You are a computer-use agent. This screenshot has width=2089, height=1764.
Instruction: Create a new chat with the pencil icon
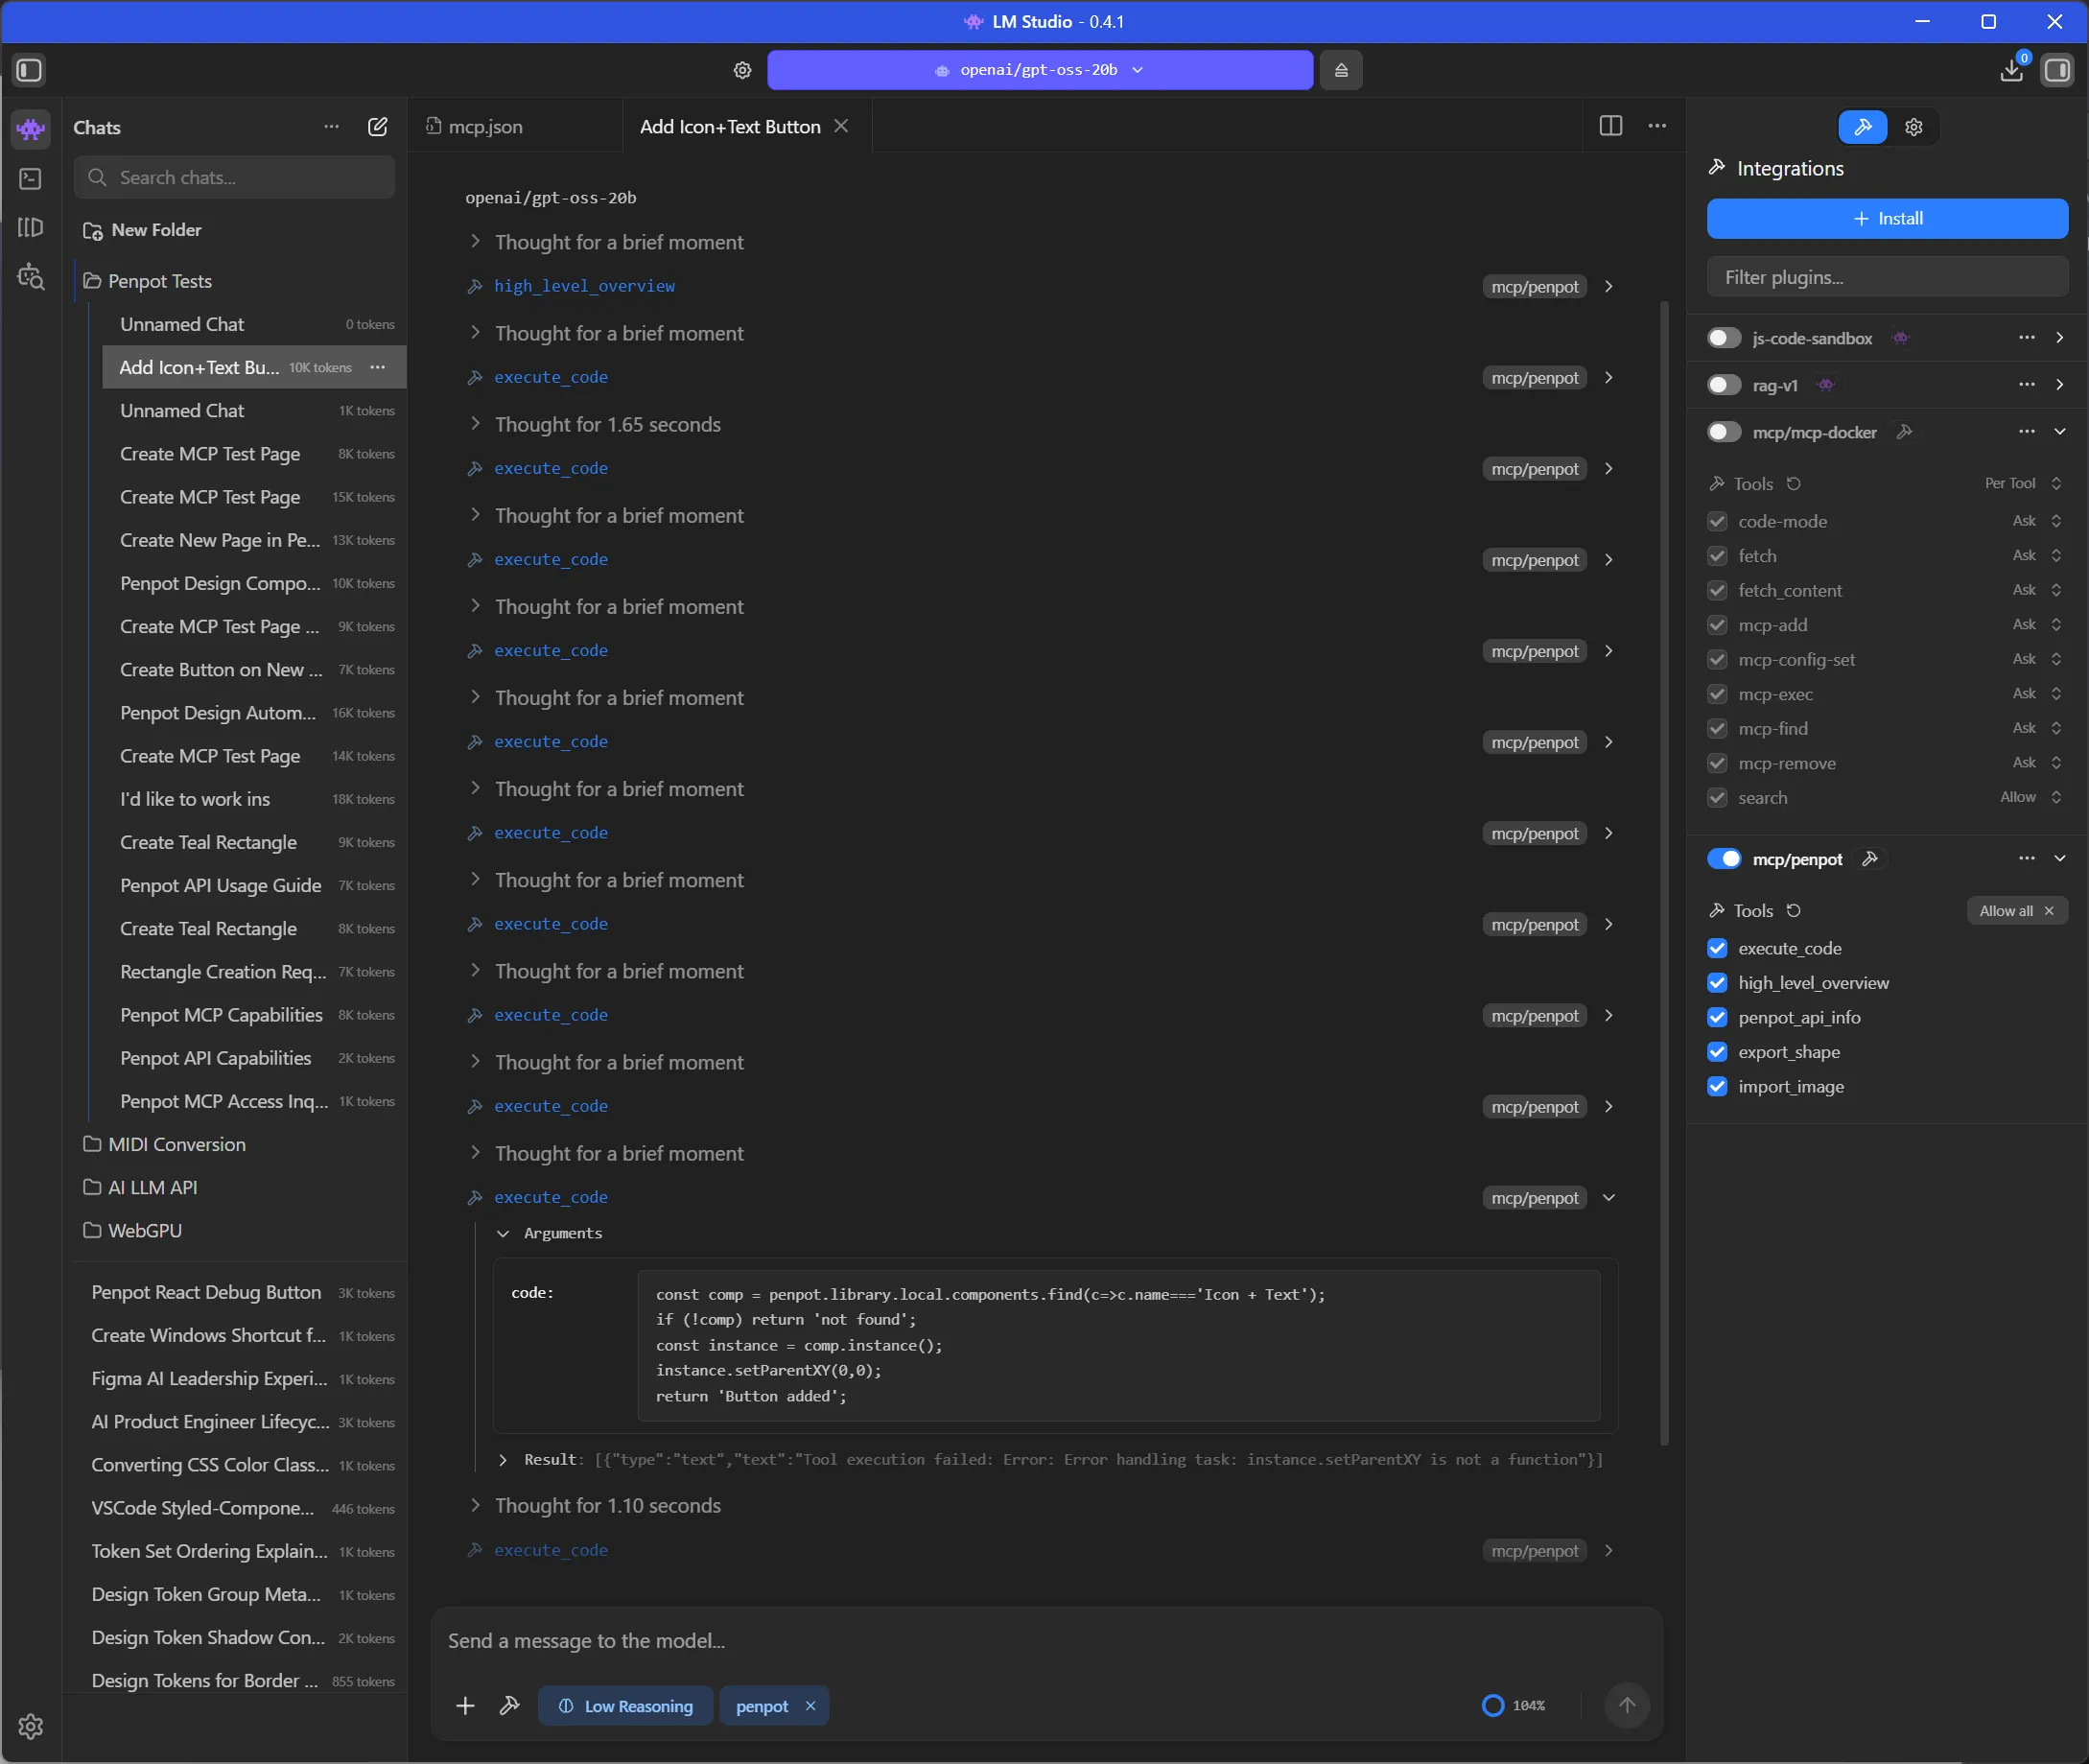(x=377, y=127)
